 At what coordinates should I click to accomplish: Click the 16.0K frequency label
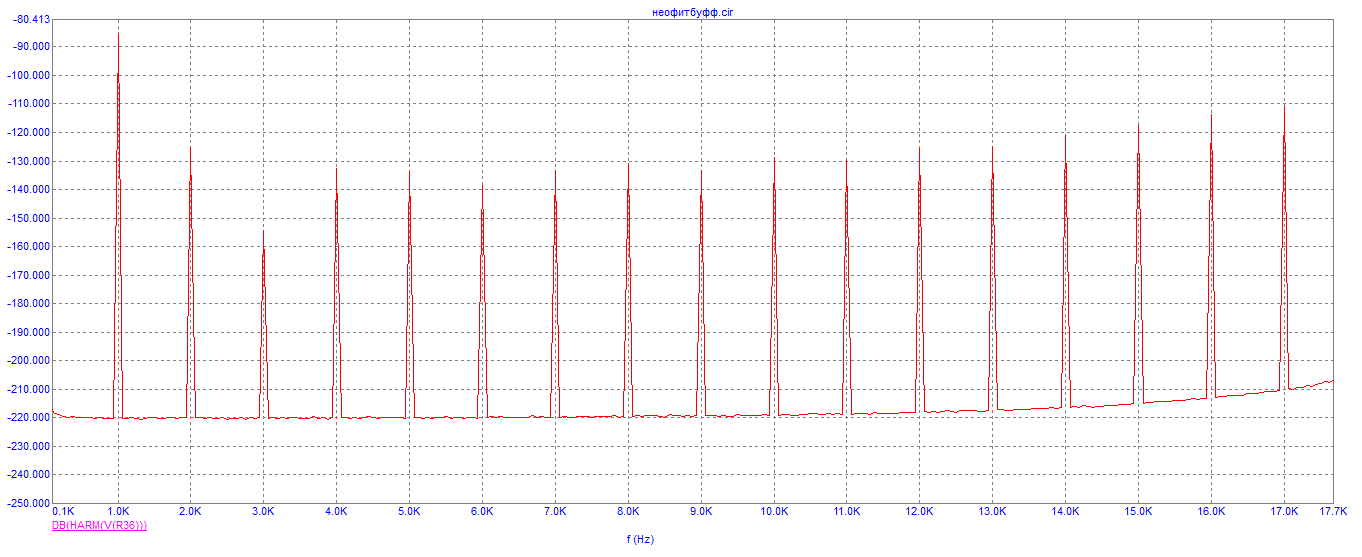click(1211, 511)
